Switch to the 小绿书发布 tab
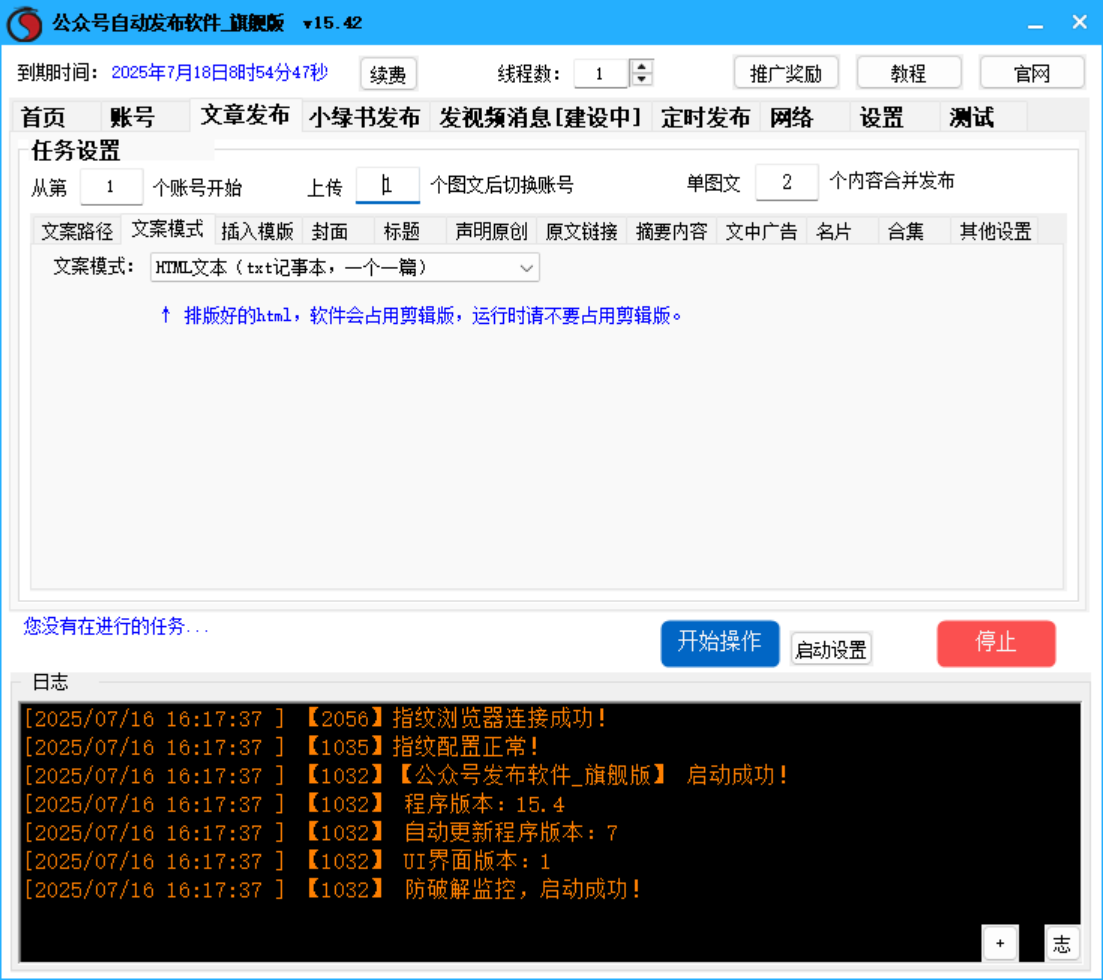Screen dimensions: 1103x980 [364, 117]
